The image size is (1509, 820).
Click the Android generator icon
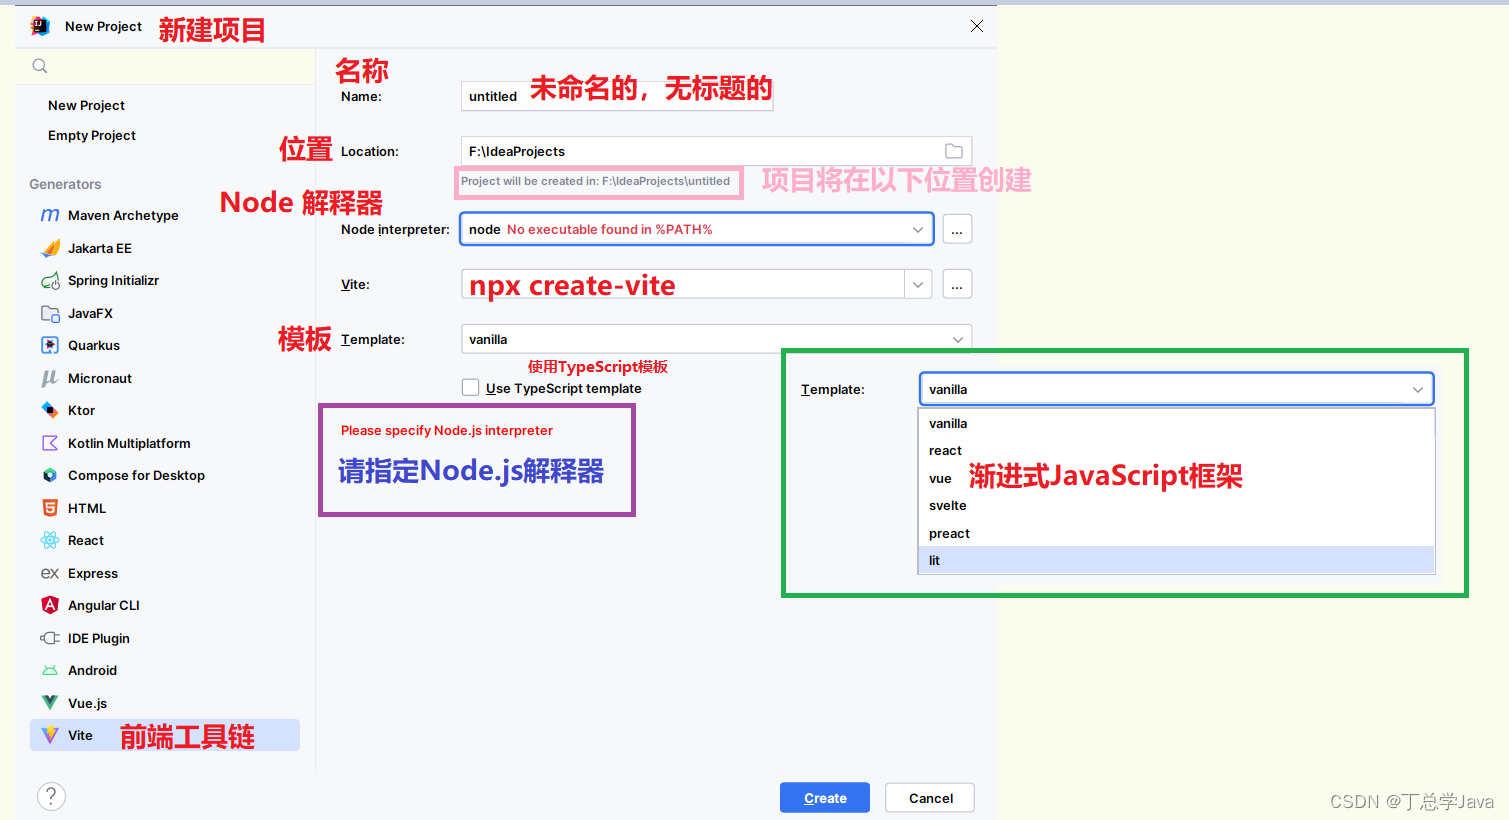[50, 670]
